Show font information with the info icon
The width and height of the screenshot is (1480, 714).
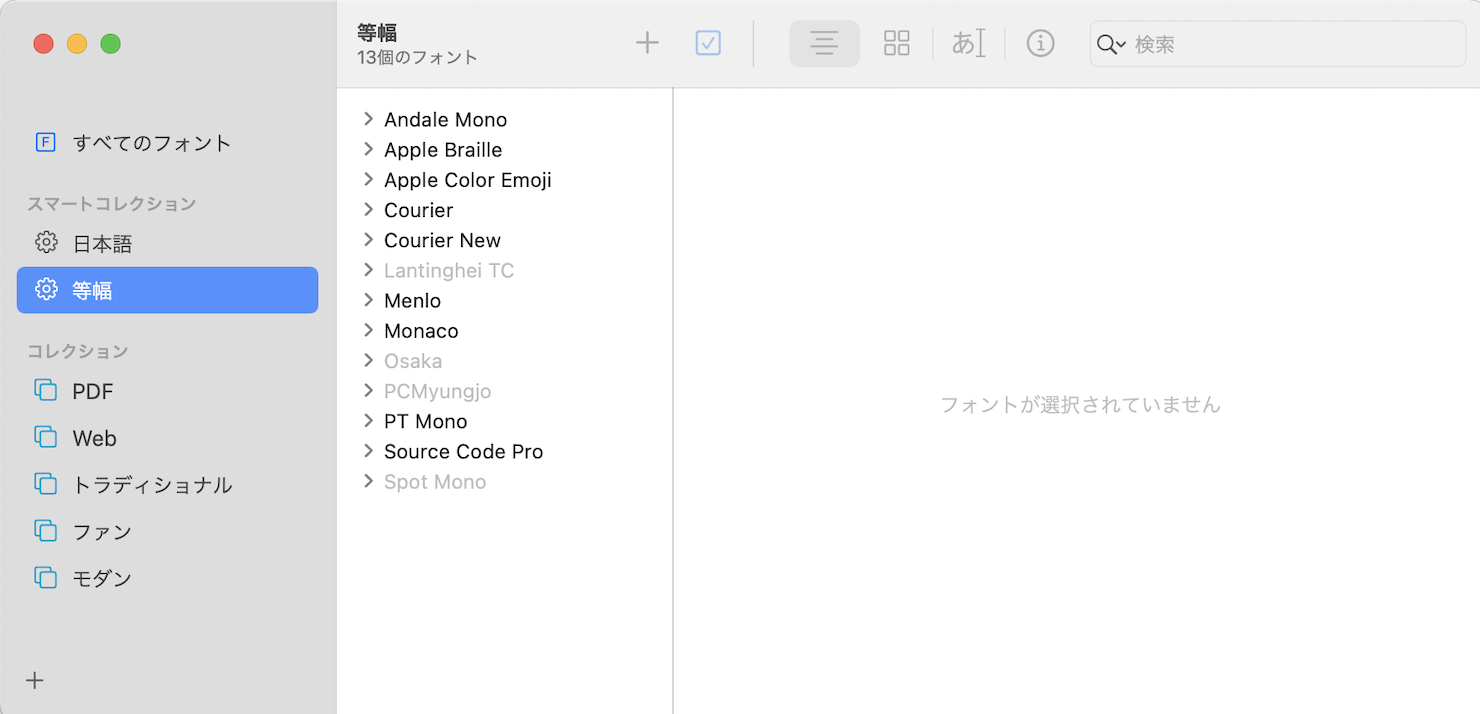[1040, 43]
